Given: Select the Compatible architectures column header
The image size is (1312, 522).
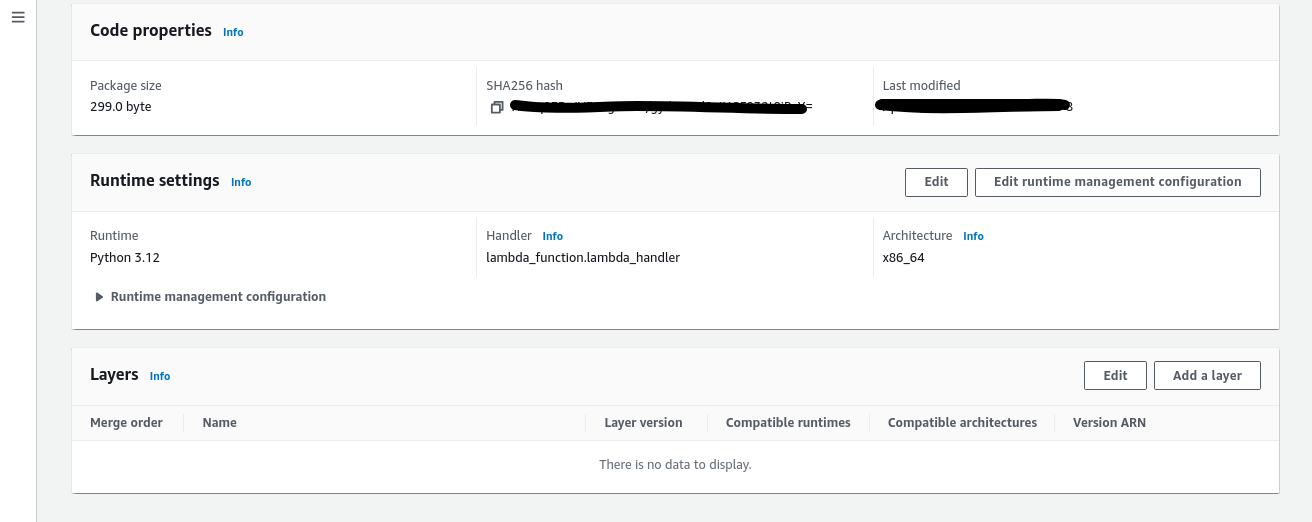Looking at the screenshot, I should point(962,423).
